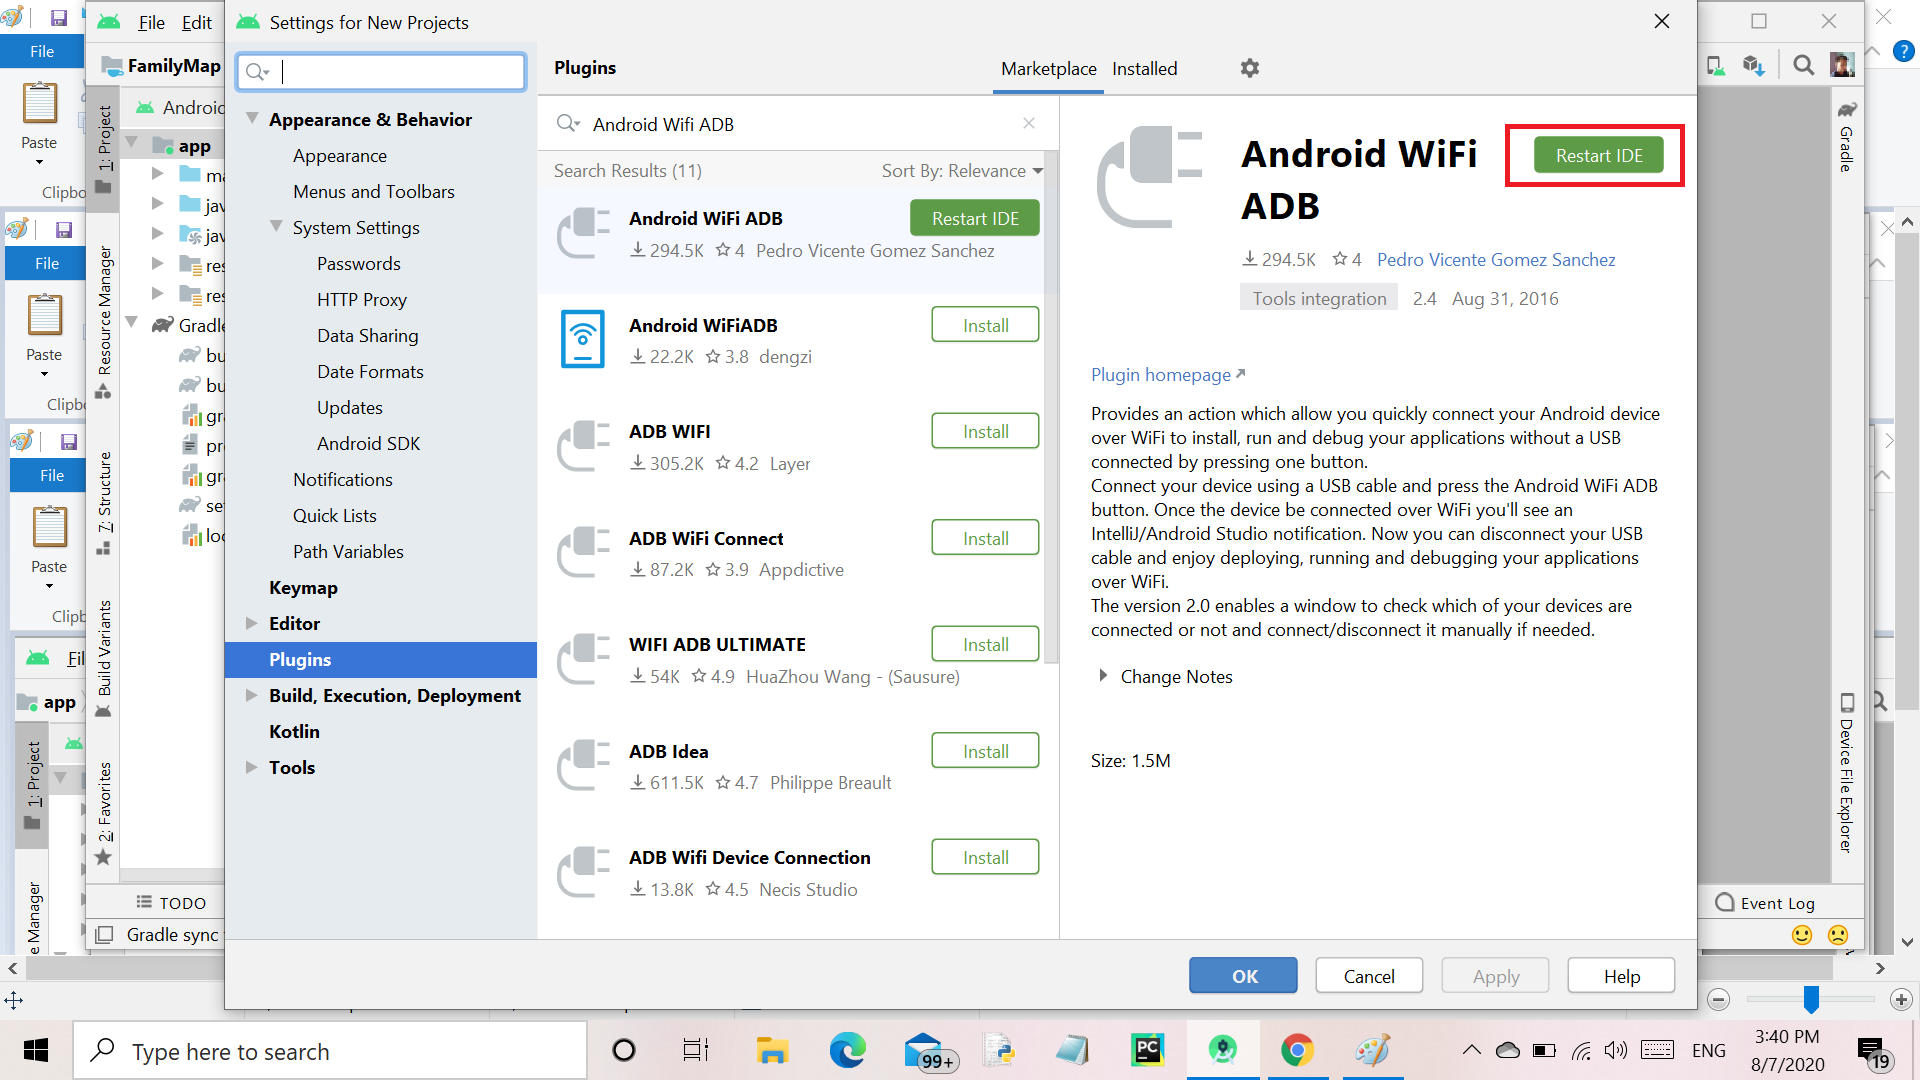Image resolution: width=1920 pixels, height=1080 pixels.
Task: Open Favorites tool window star tab
Action: [x=104, y=813]
